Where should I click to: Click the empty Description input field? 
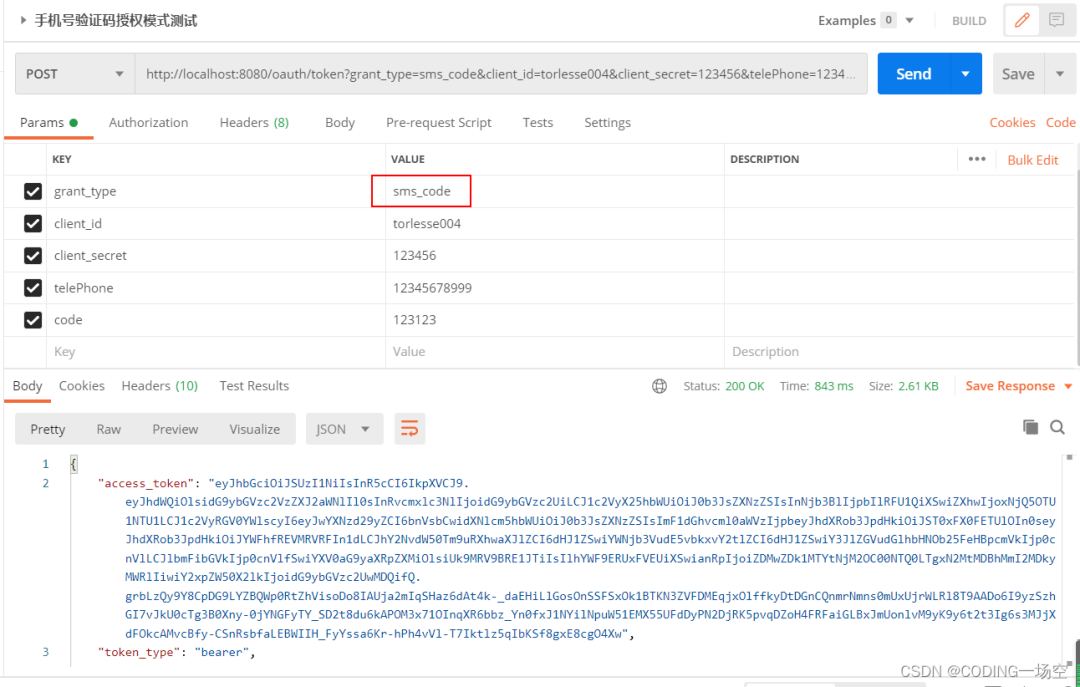[899, 351]
